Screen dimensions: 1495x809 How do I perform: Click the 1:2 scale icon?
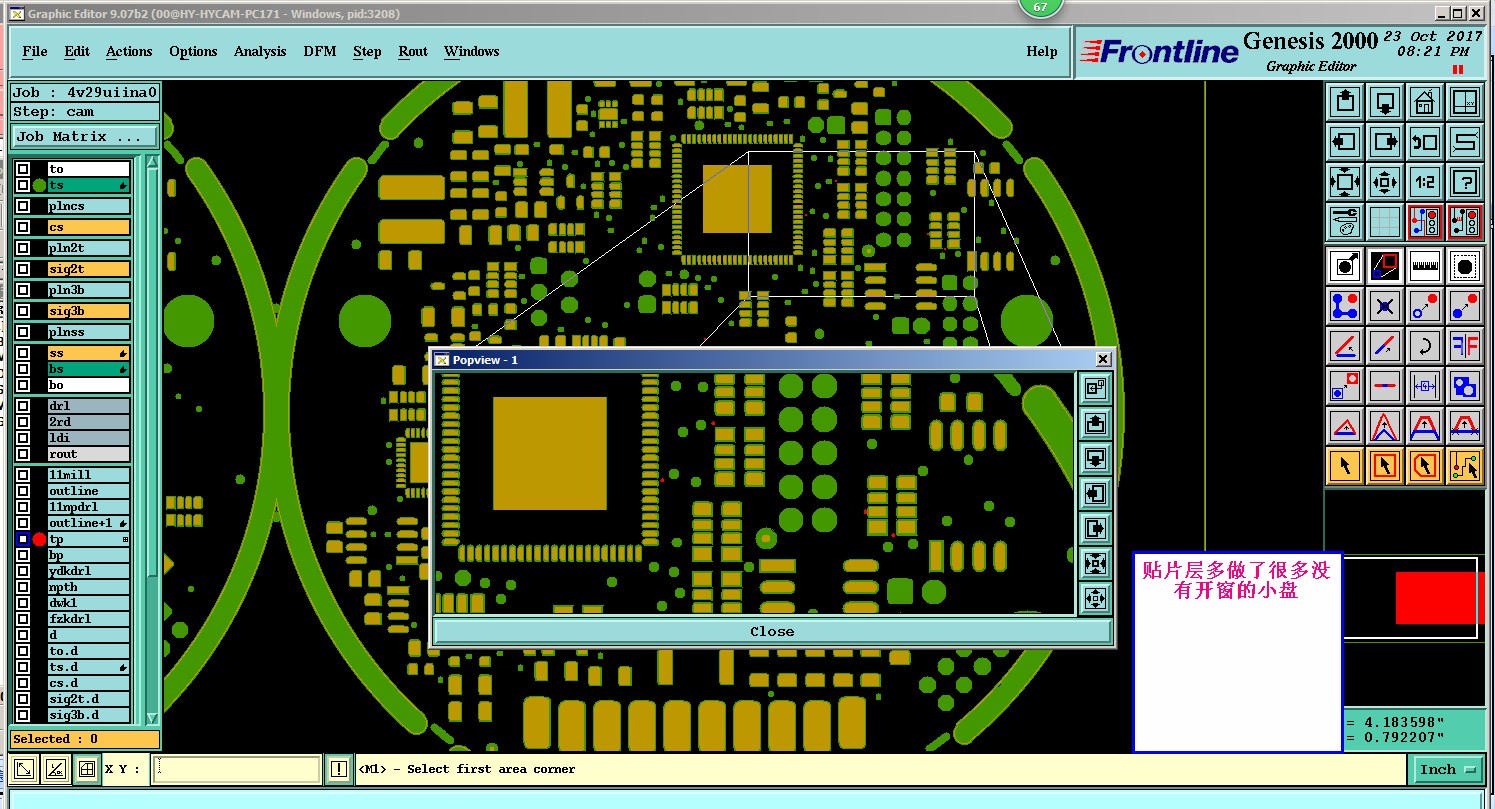pos(1425,182)
